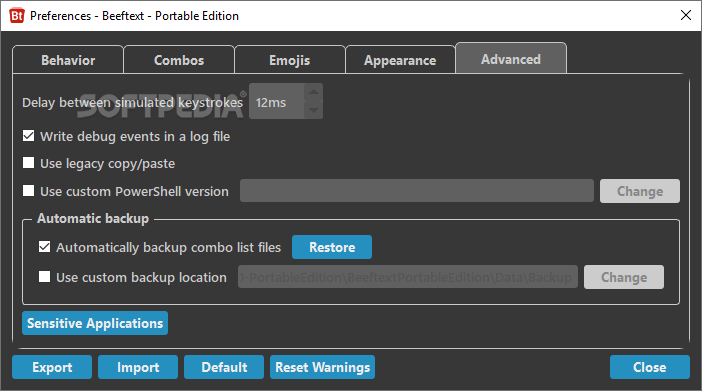Click the 12ms delay value field

tap(277, 102)
